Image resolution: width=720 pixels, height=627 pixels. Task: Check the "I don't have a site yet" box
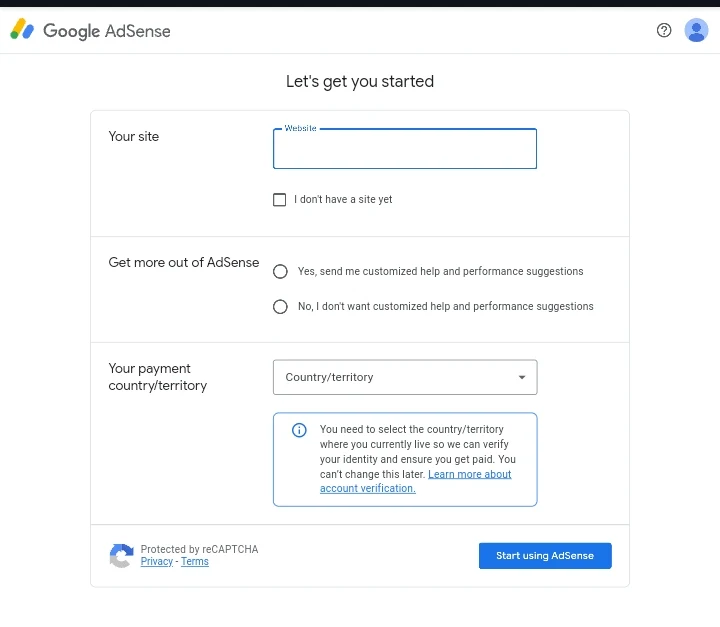coord(280,200)
